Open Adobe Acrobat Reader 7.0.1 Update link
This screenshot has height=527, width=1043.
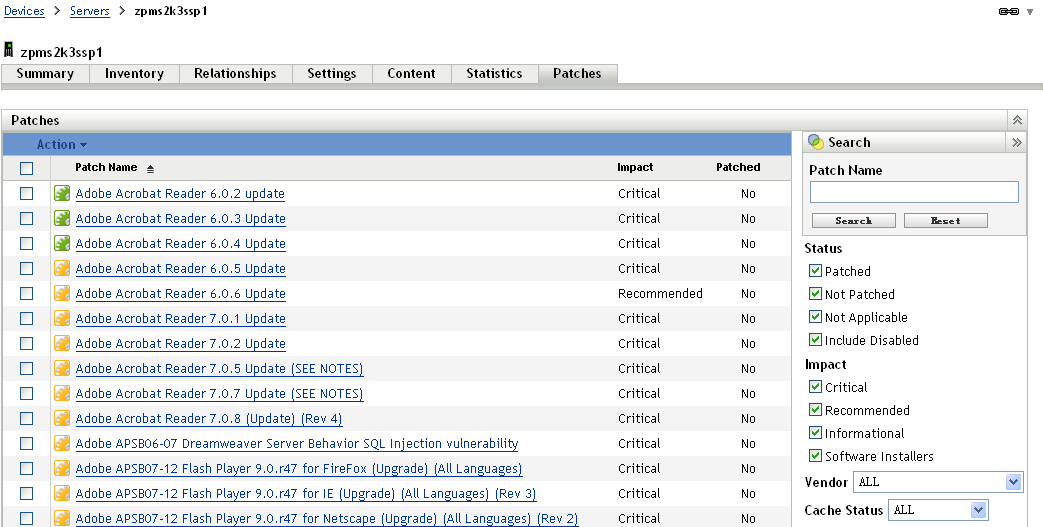180,319
